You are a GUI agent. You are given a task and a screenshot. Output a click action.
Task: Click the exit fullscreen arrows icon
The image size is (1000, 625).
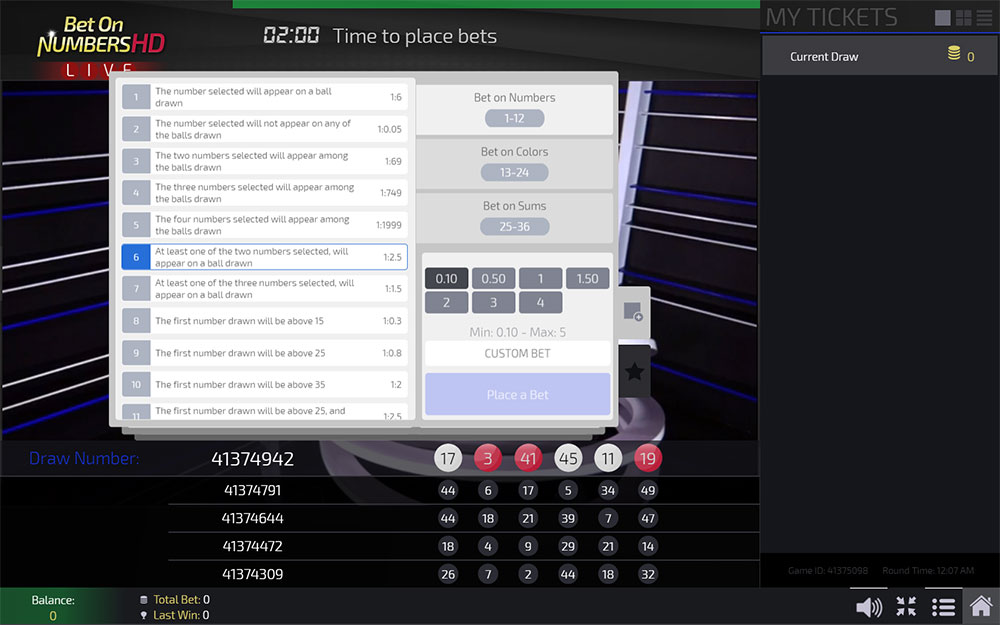(906, 607)
